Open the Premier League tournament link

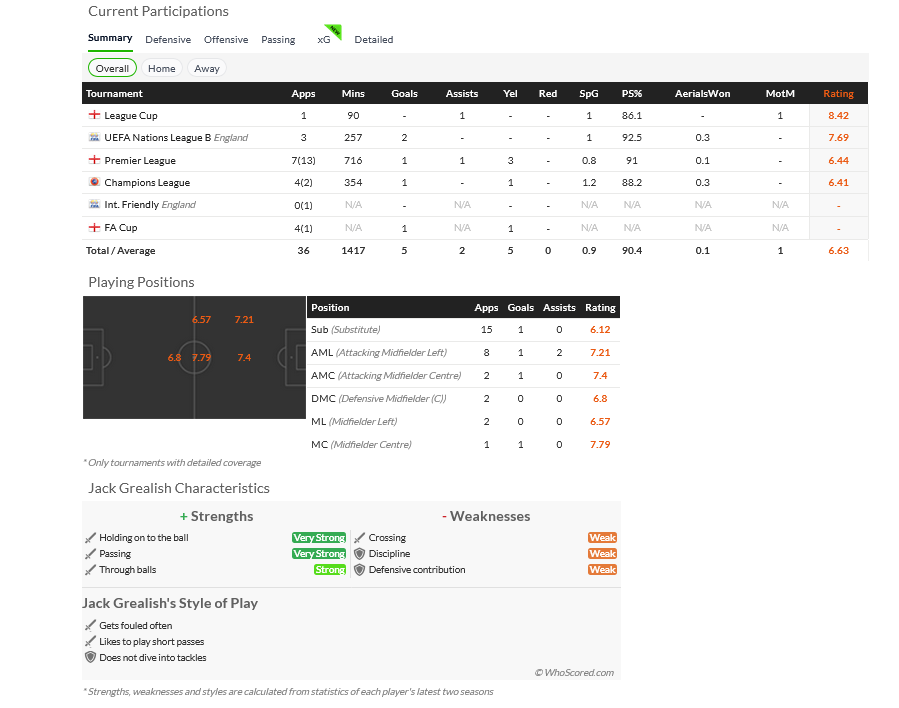(x=140, y=161)
